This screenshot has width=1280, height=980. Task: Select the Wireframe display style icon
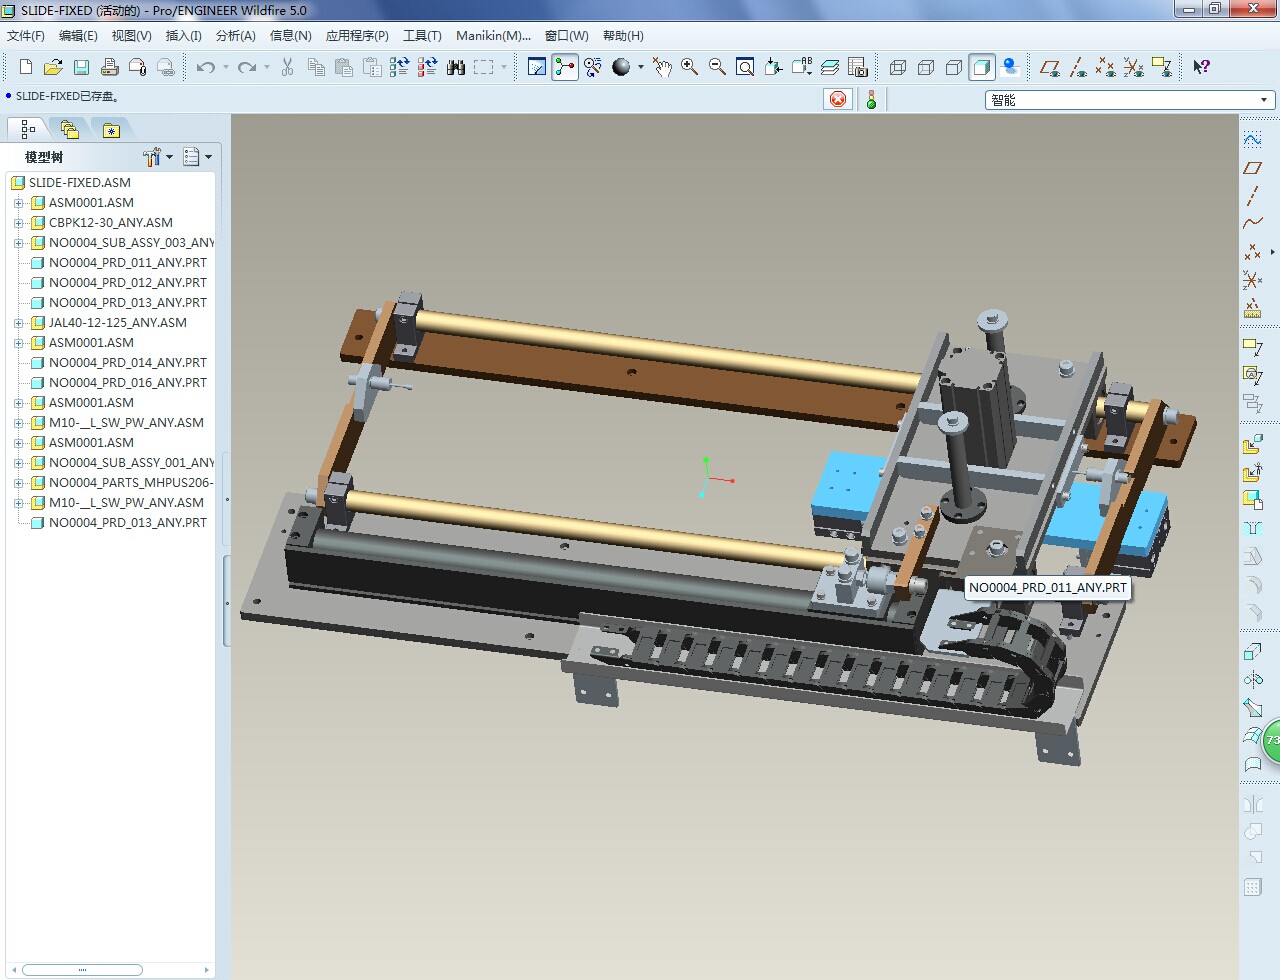coord(898,67)
